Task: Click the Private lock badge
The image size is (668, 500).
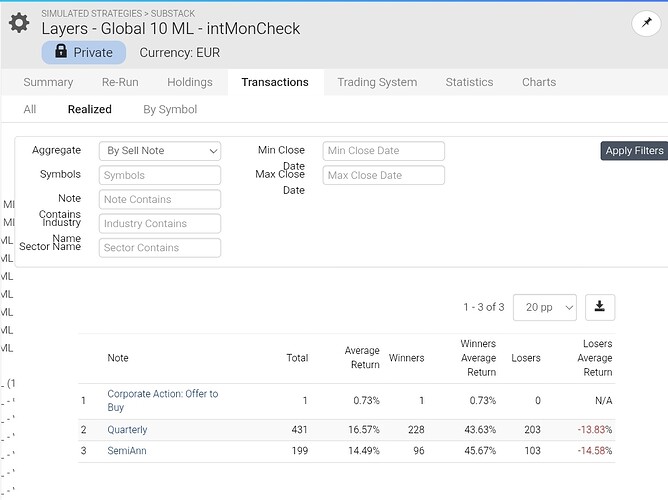Action: tap(84, 52)
